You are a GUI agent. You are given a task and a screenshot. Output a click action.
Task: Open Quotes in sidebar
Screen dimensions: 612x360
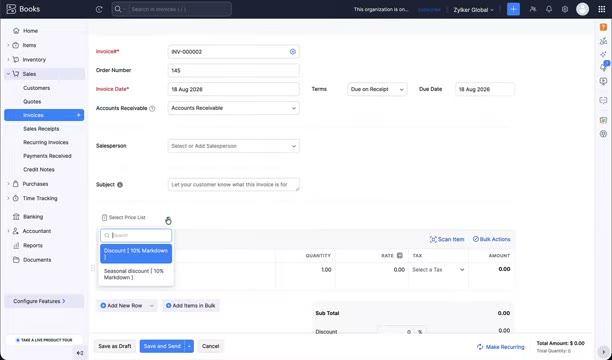pyautogui.click(x=32, y=102)
